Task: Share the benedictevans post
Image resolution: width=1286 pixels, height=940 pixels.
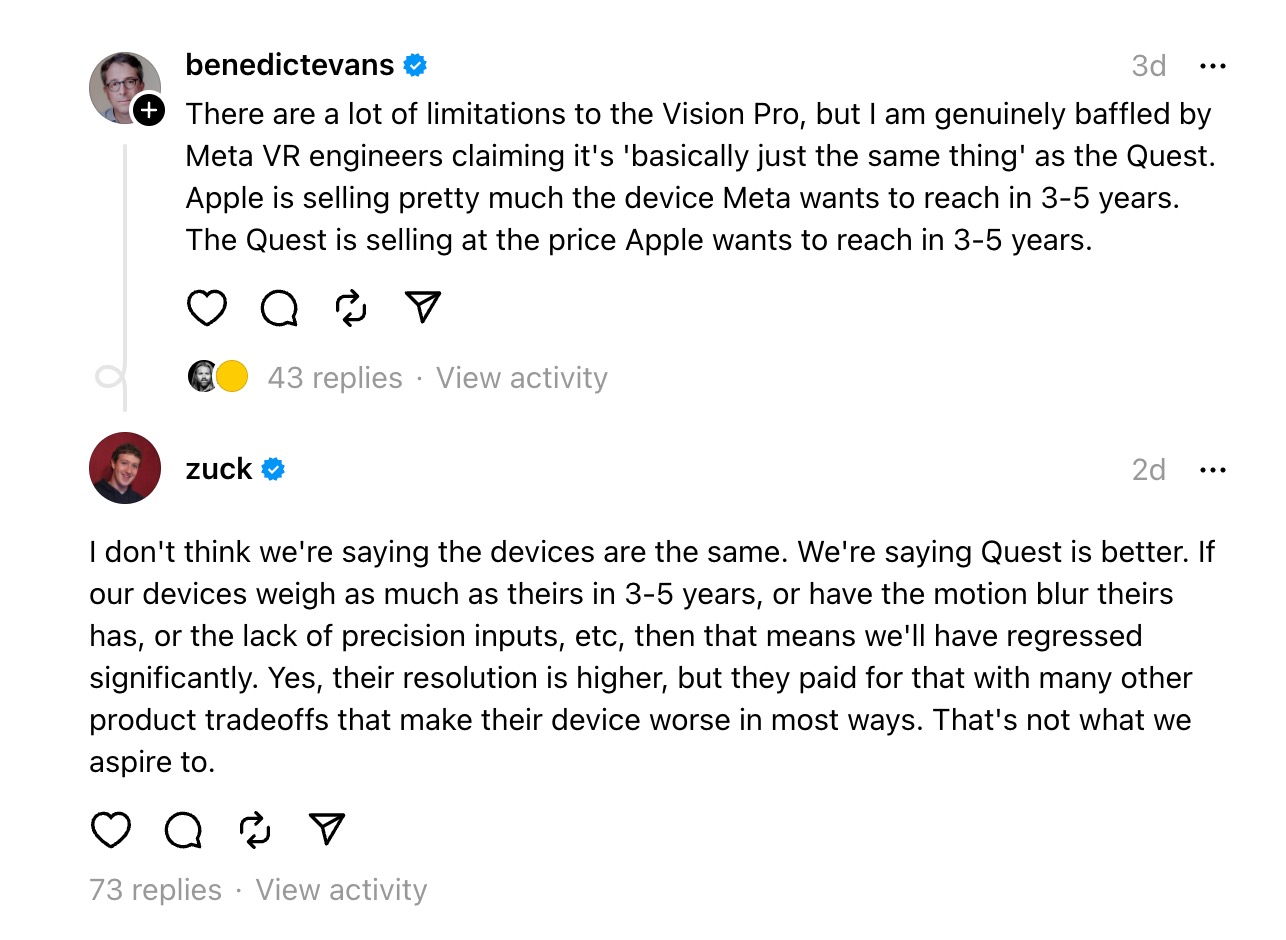Action: pyautogui.click(x=424, y=308)
